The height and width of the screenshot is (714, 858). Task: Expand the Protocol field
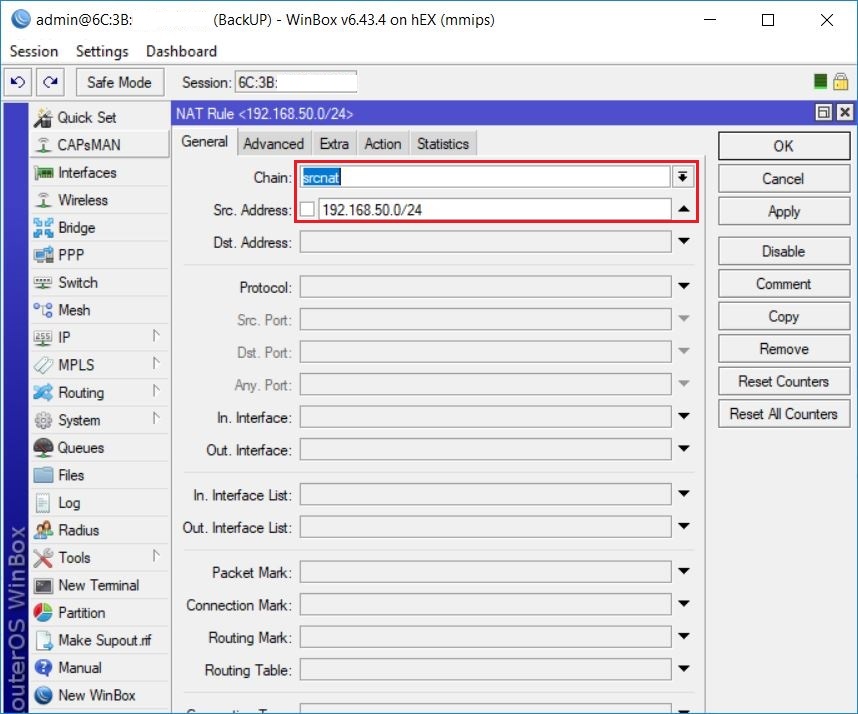[684, 286]
